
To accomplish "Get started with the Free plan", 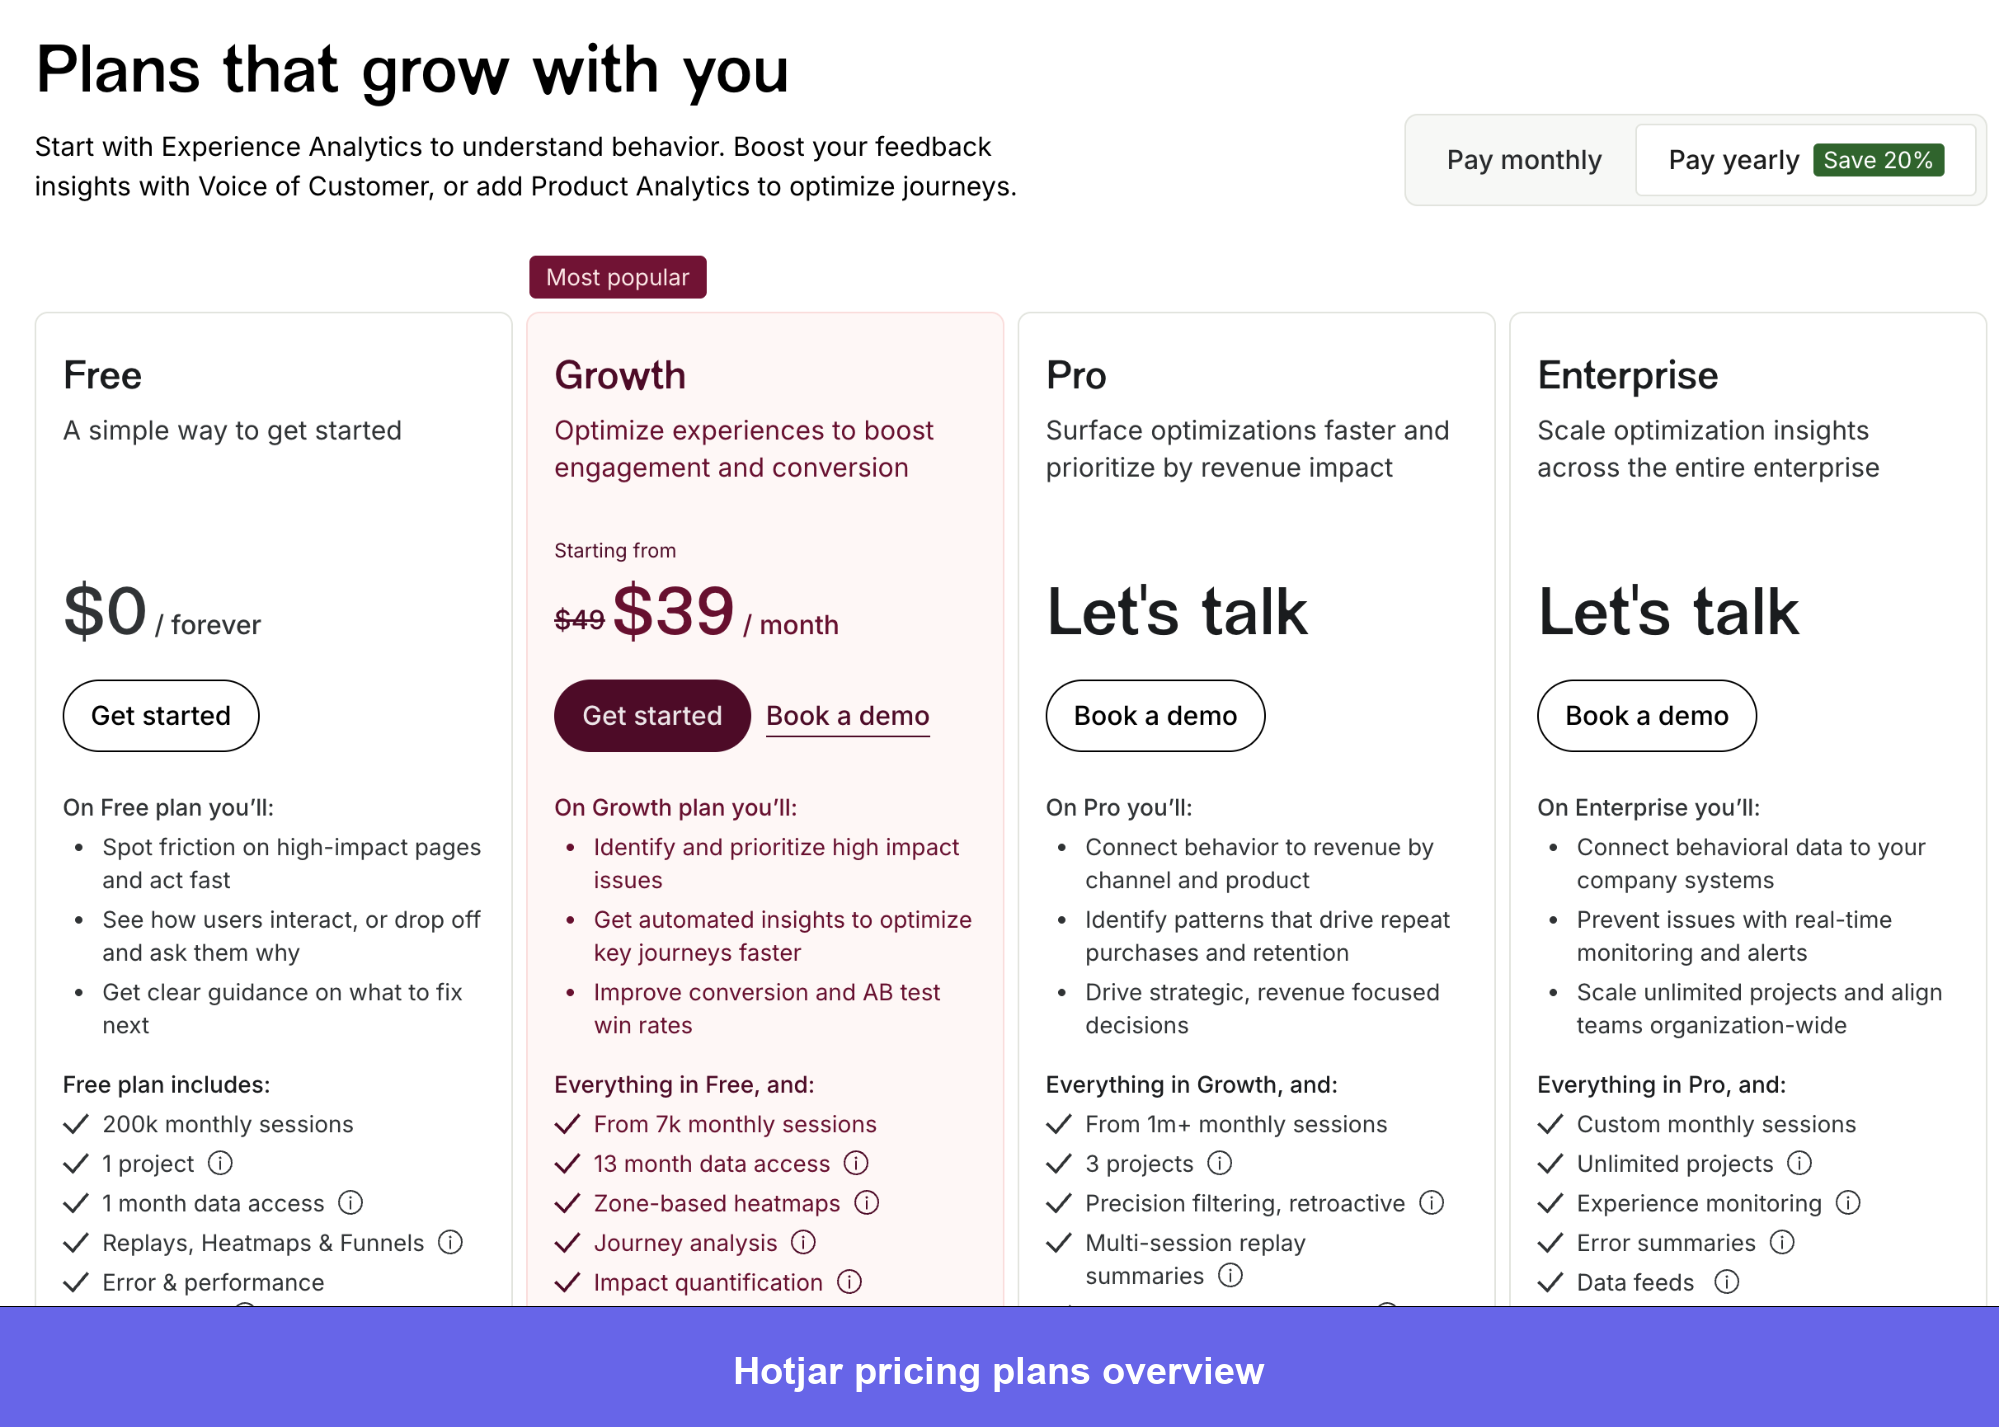I will pyautogui.click(x=160, y=715).
